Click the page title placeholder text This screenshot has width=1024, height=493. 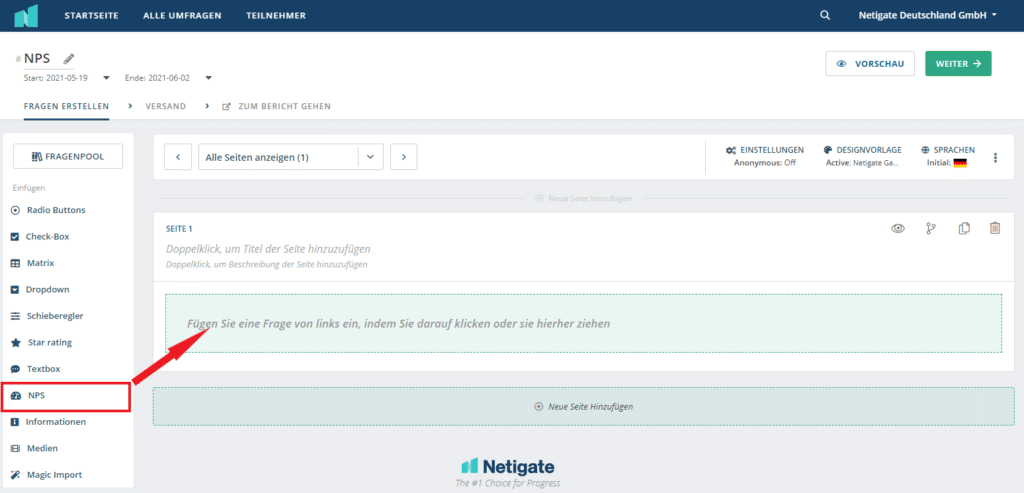[x=268, y=249]
